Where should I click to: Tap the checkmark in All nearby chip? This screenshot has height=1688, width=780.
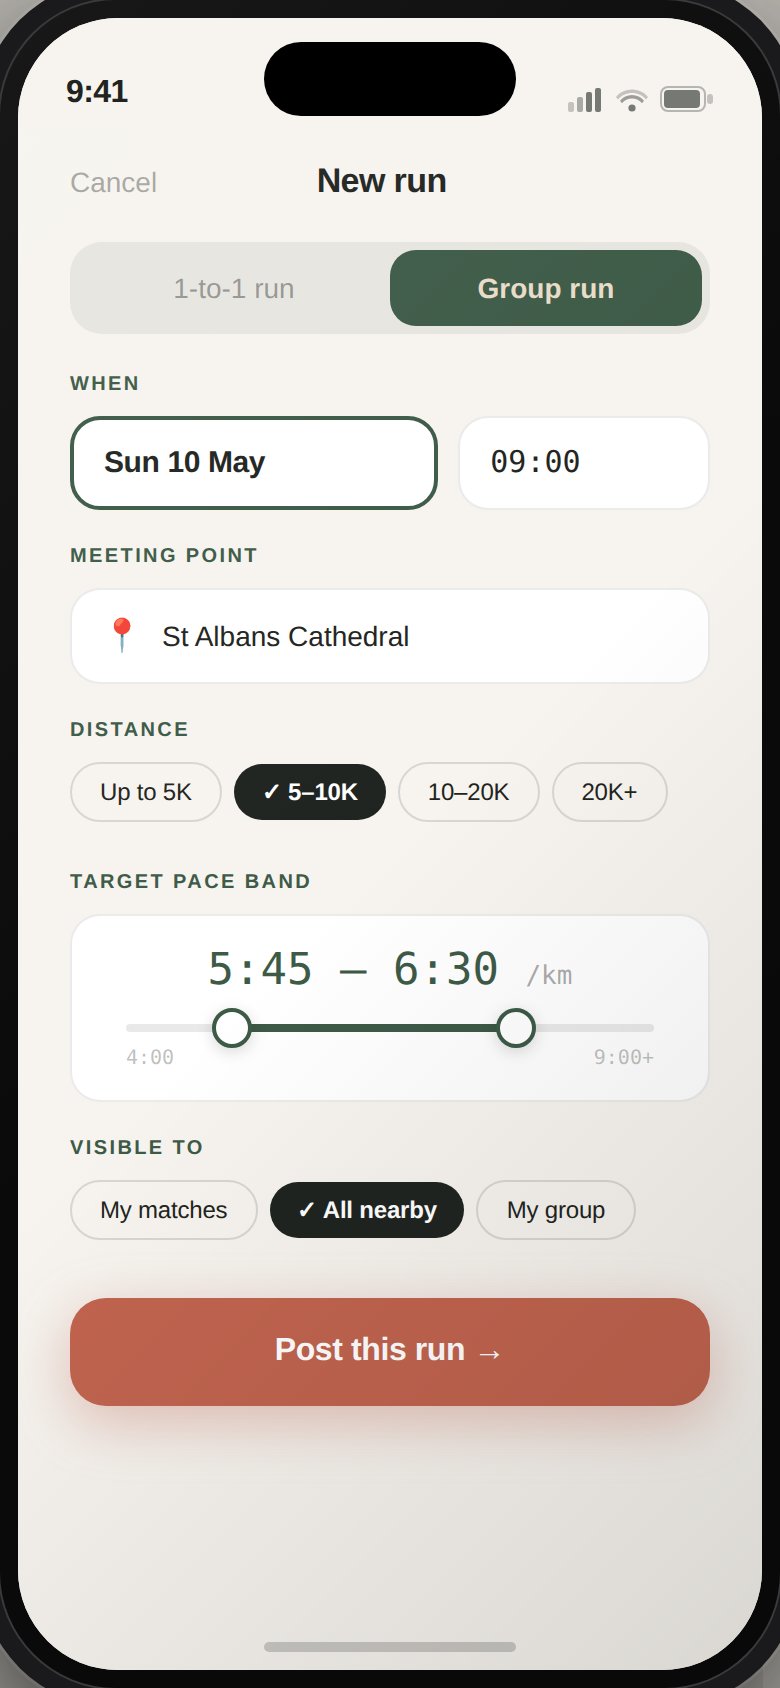pyautogui.click(x=306, y=1210)
